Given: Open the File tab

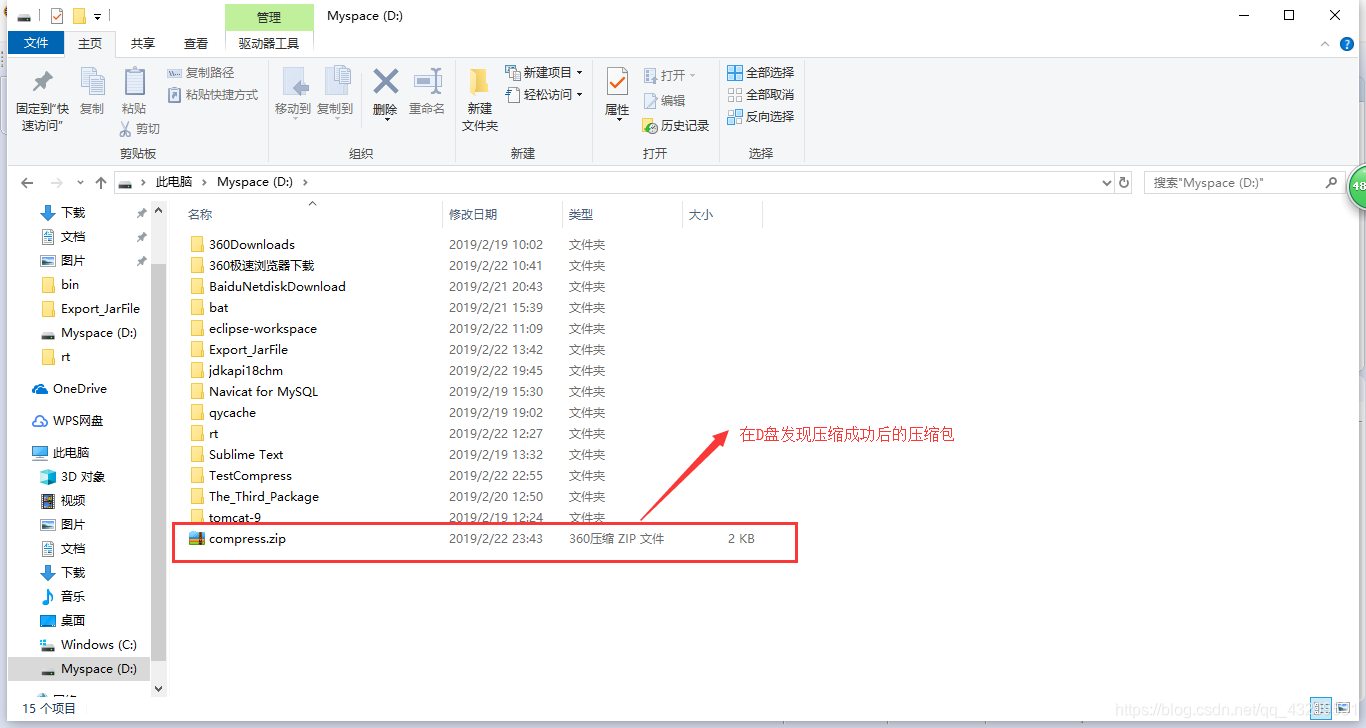Looking at the screenshot, I should coord(36,43).
